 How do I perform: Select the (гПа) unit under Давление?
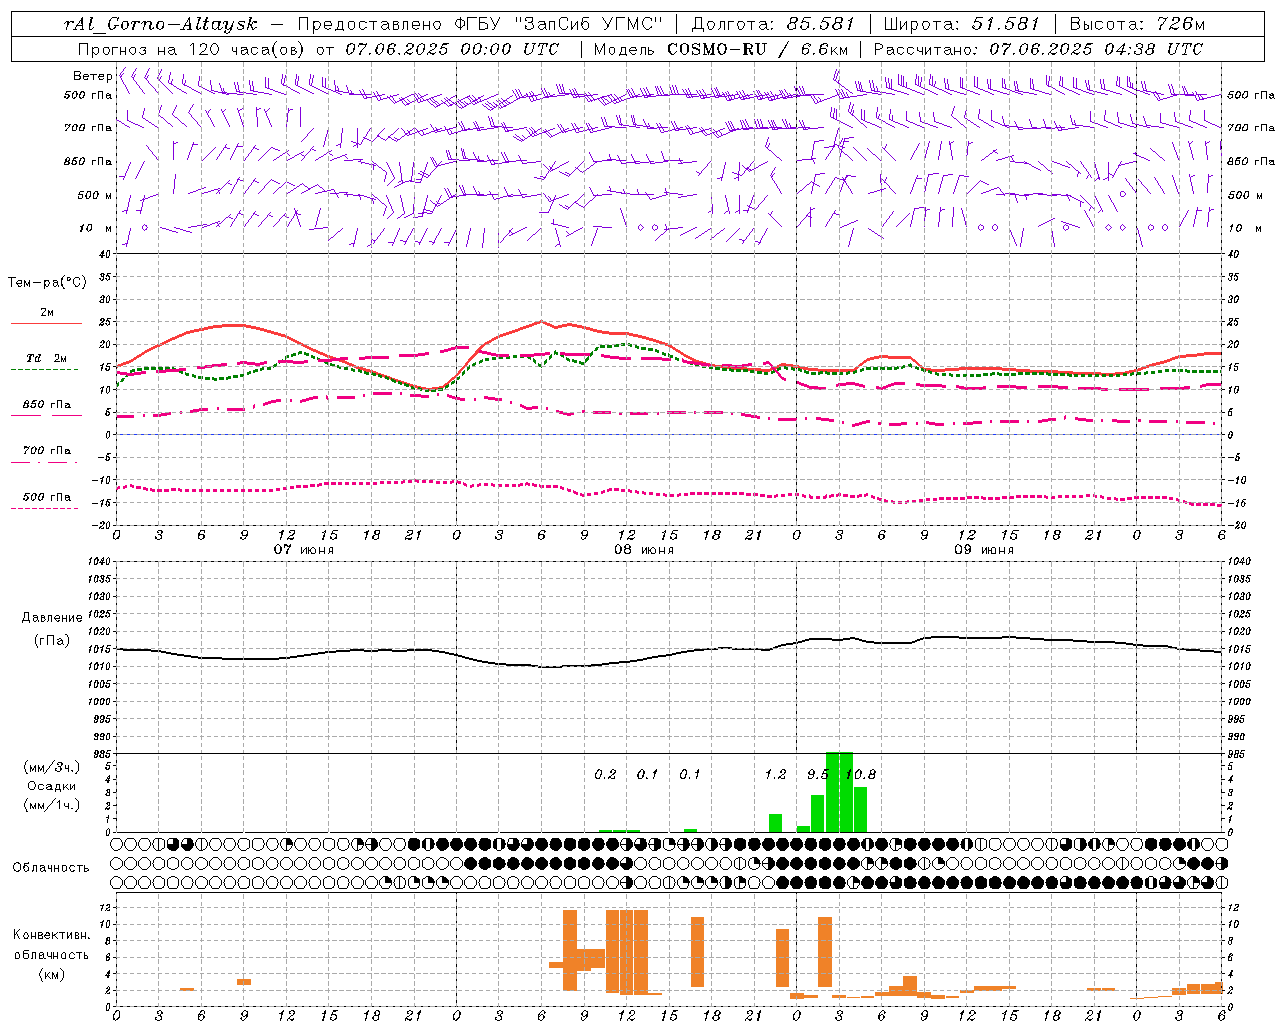point(52,641)
